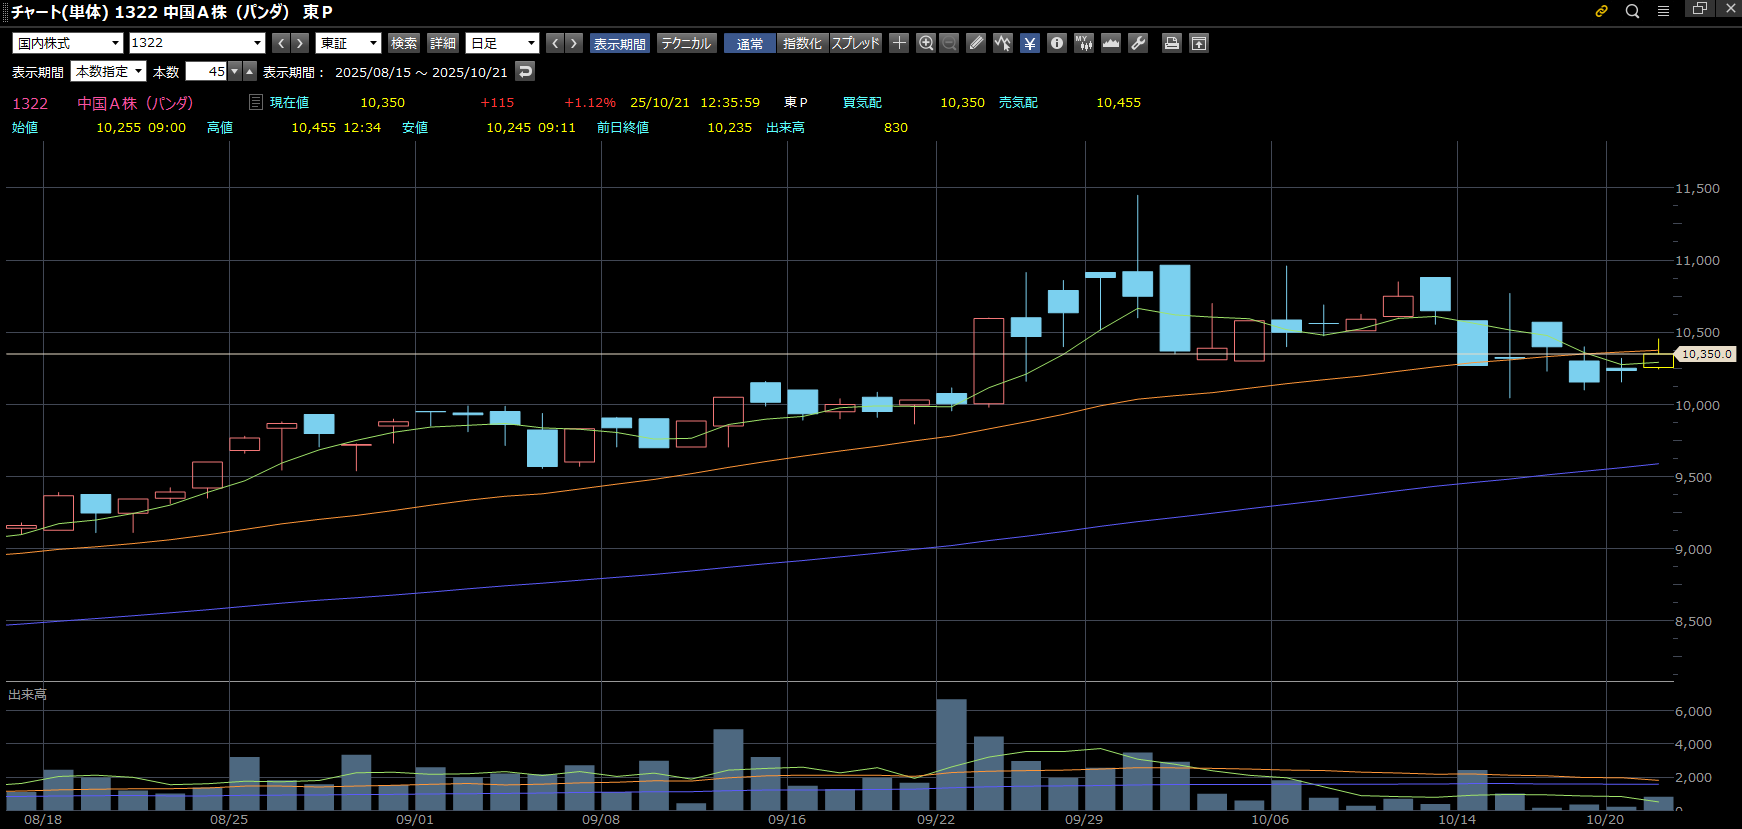Open the hamburger menu in title bar

click(1663, 11)
